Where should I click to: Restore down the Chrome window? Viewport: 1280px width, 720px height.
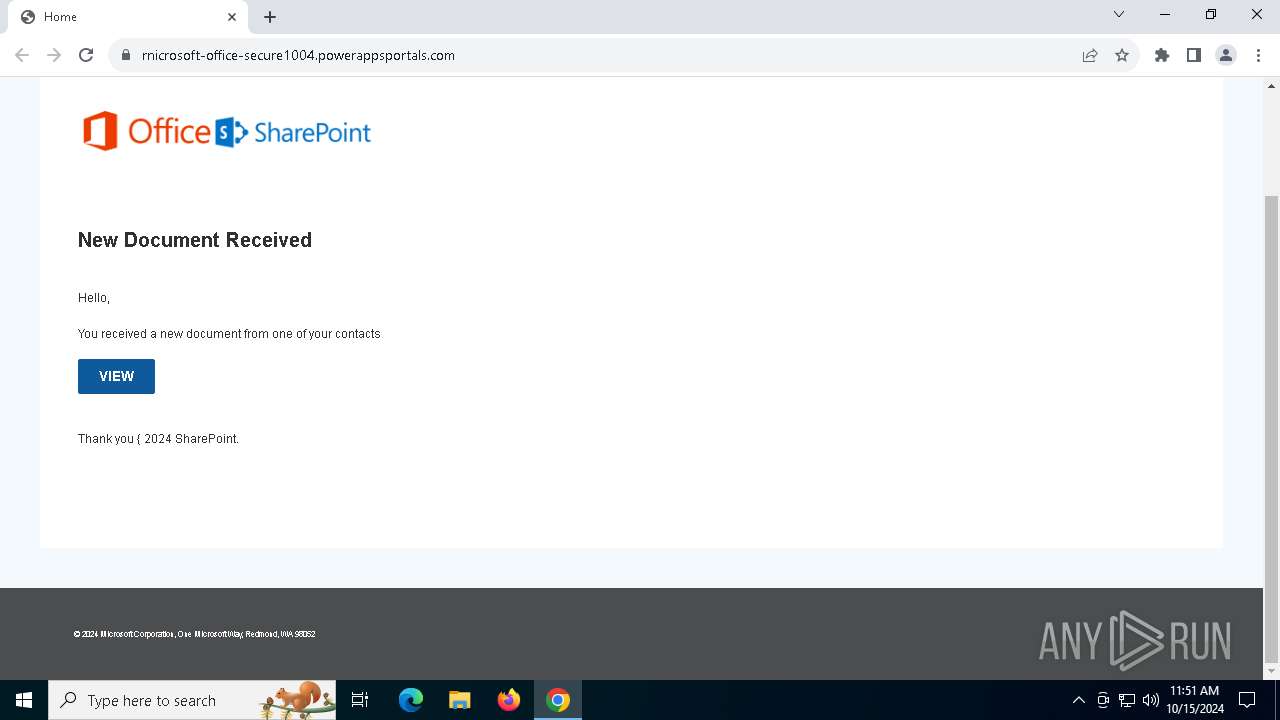click(x=1211, y=15)
